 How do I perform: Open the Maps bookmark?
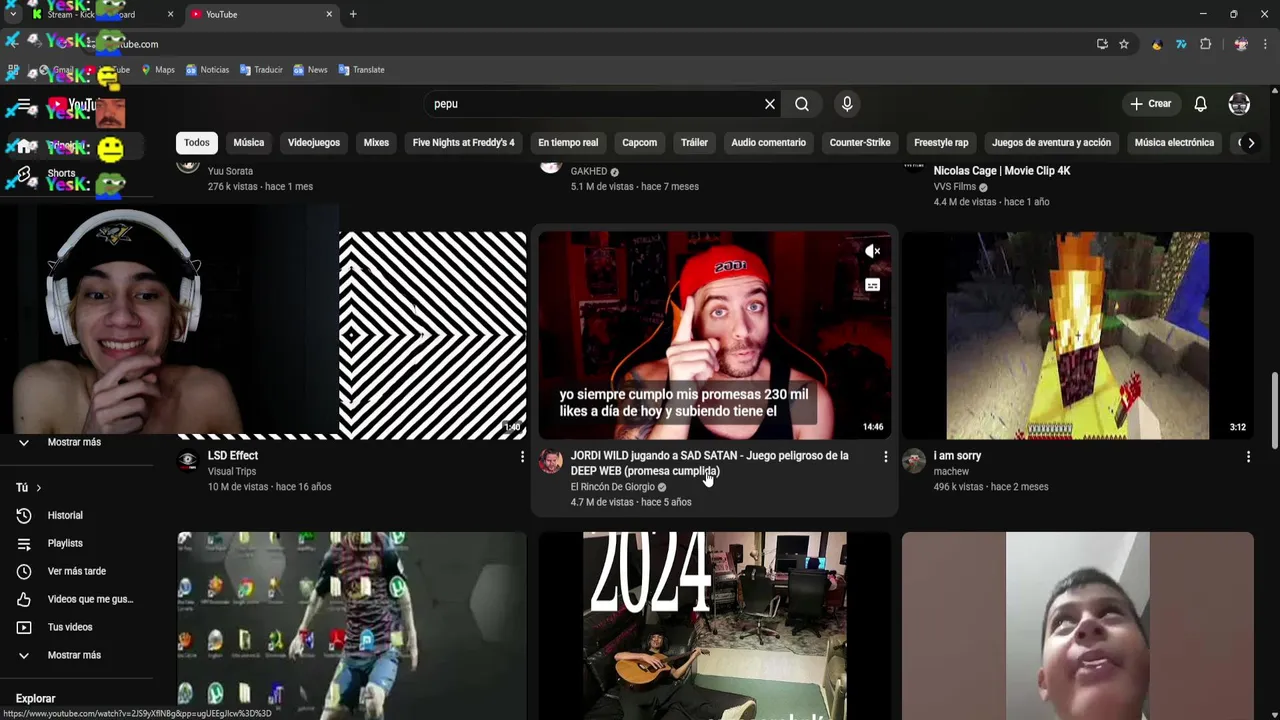(x=157, y=70)
